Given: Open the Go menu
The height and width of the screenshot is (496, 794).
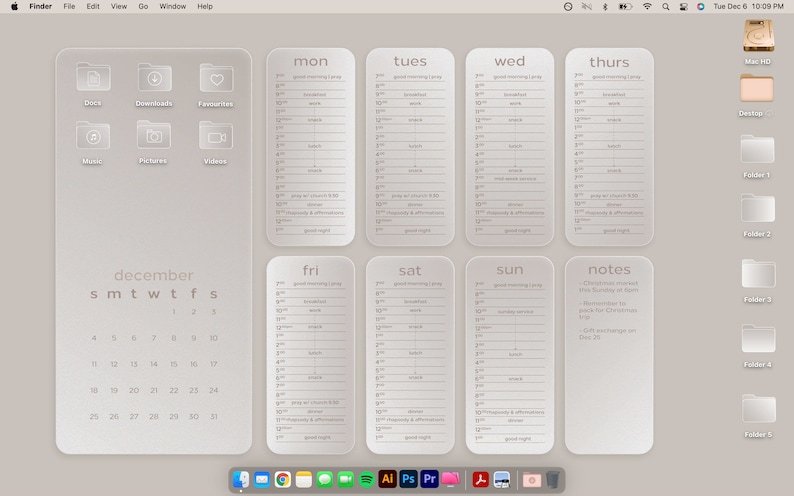Looking at the screenshot, I should (x=143, y=7).
